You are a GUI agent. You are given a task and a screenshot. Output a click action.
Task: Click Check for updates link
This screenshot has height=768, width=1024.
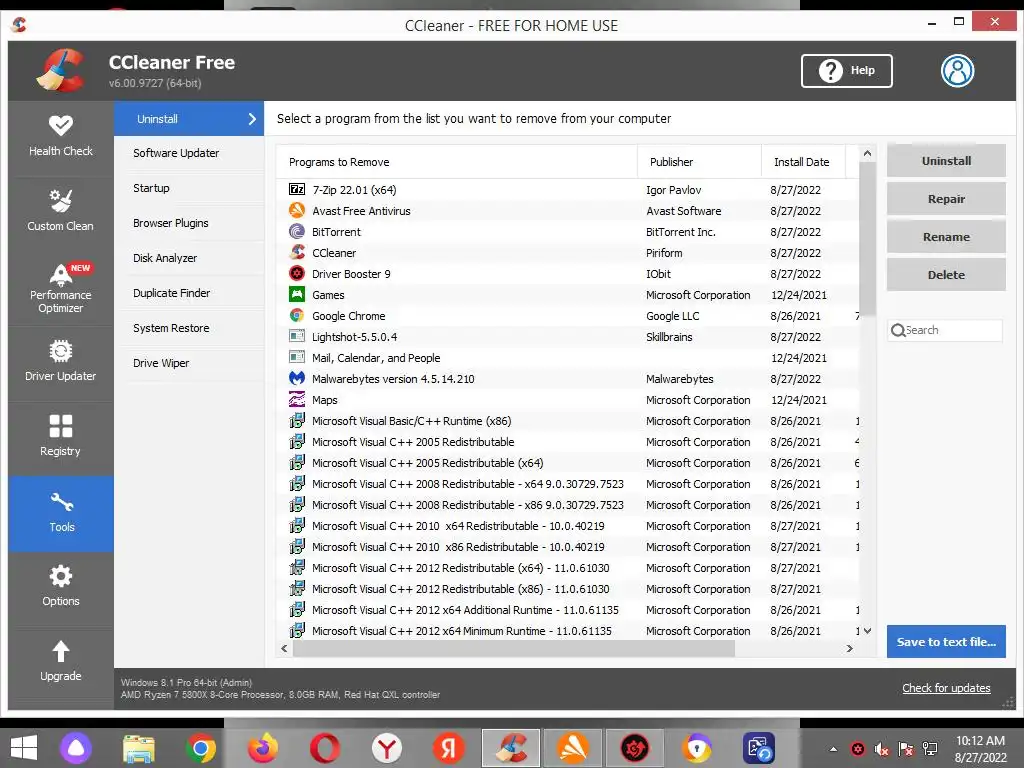pyautogui.click(x=946, y=688)
